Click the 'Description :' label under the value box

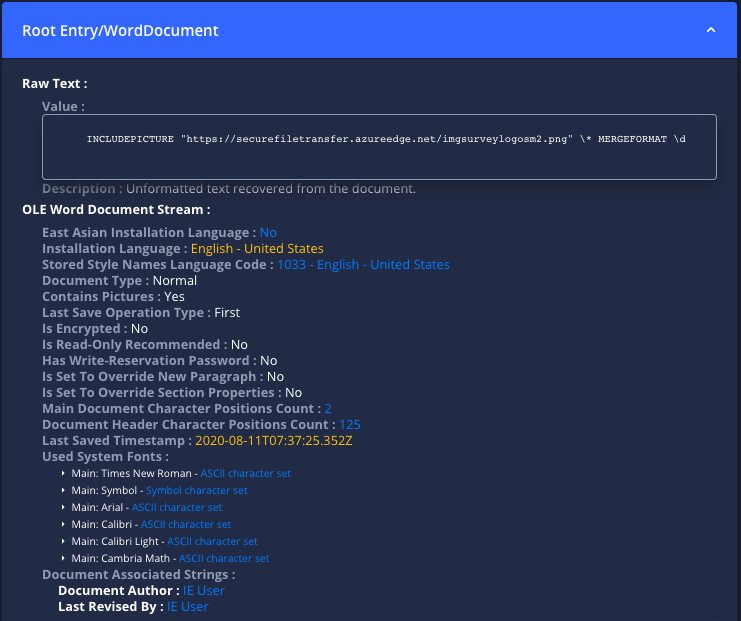coord(82,189)
